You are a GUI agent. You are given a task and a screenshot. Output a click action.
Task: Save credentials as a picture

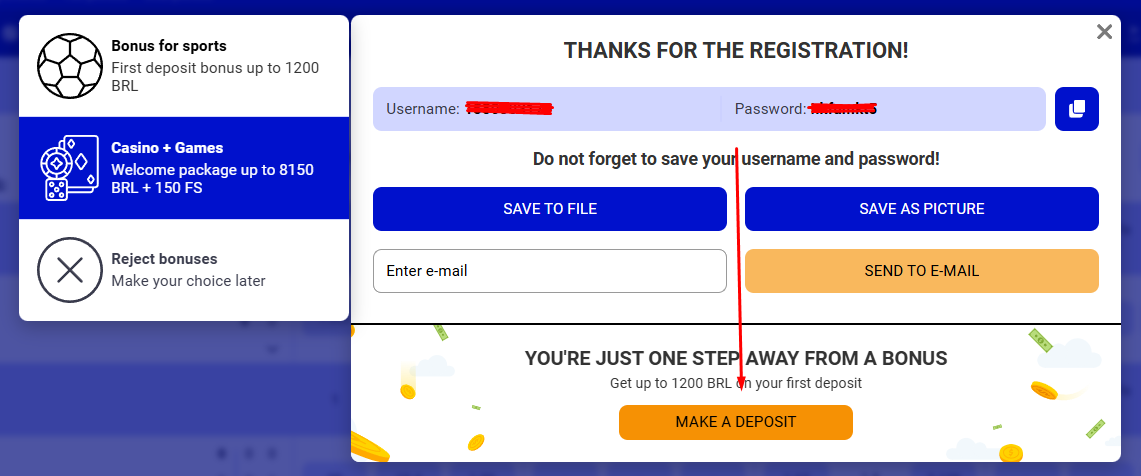coord(921,209)
